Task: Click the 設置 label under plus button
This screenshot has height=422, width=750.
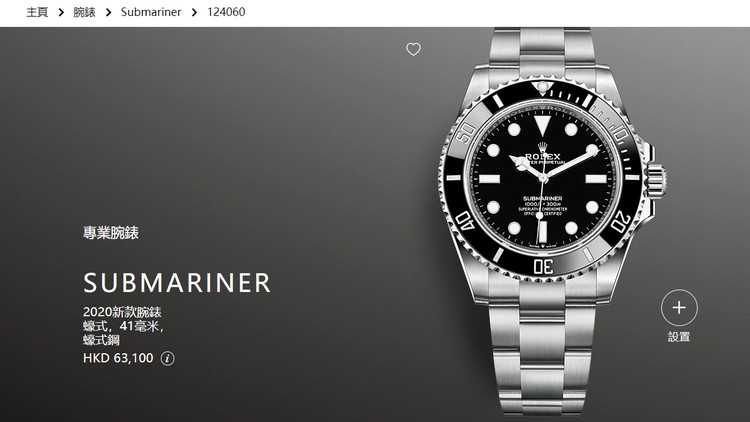Action: pos(679,337)
